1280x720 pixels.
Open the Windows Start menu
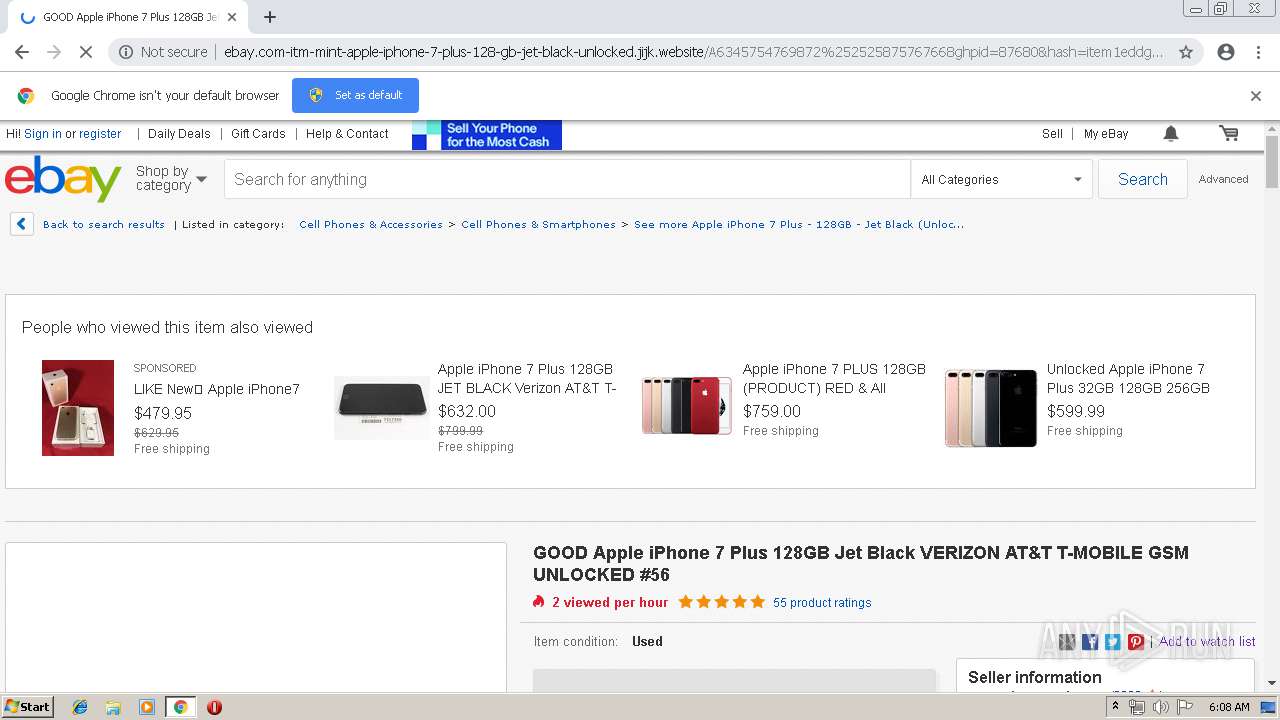[28, 706]
